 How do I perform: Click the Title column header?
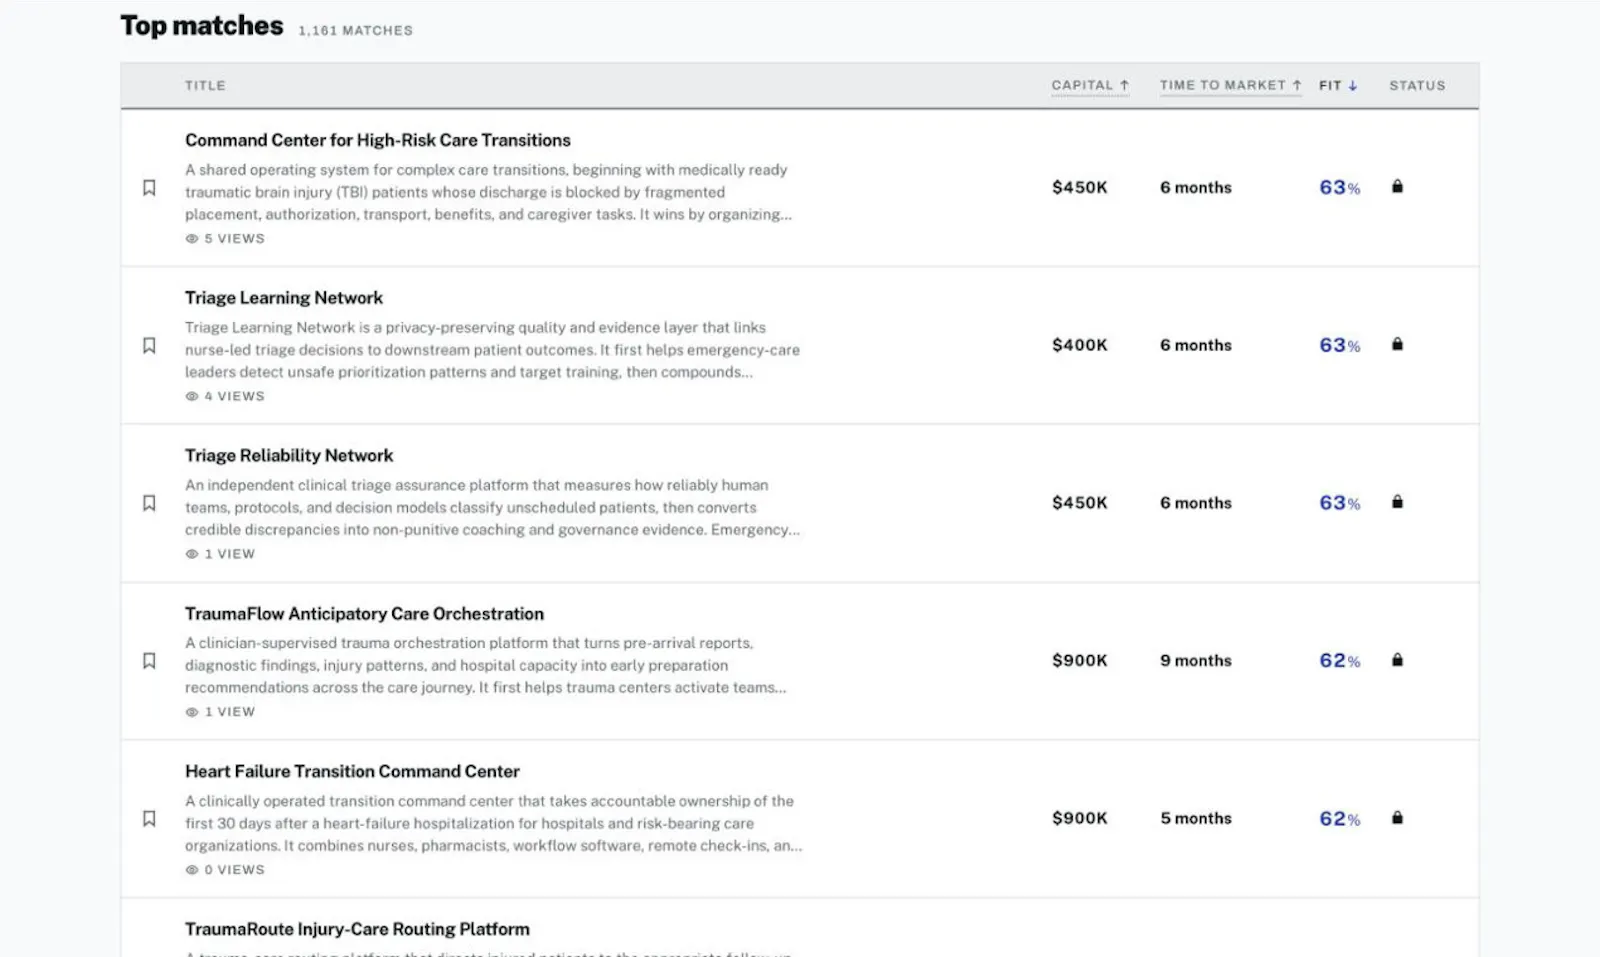[x=205, y=85]
